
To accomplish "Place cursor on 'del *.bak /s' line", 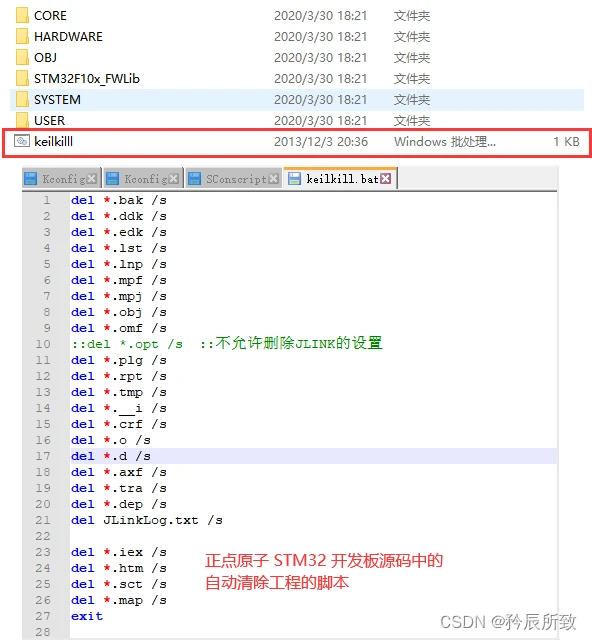I will pos(119,200).
